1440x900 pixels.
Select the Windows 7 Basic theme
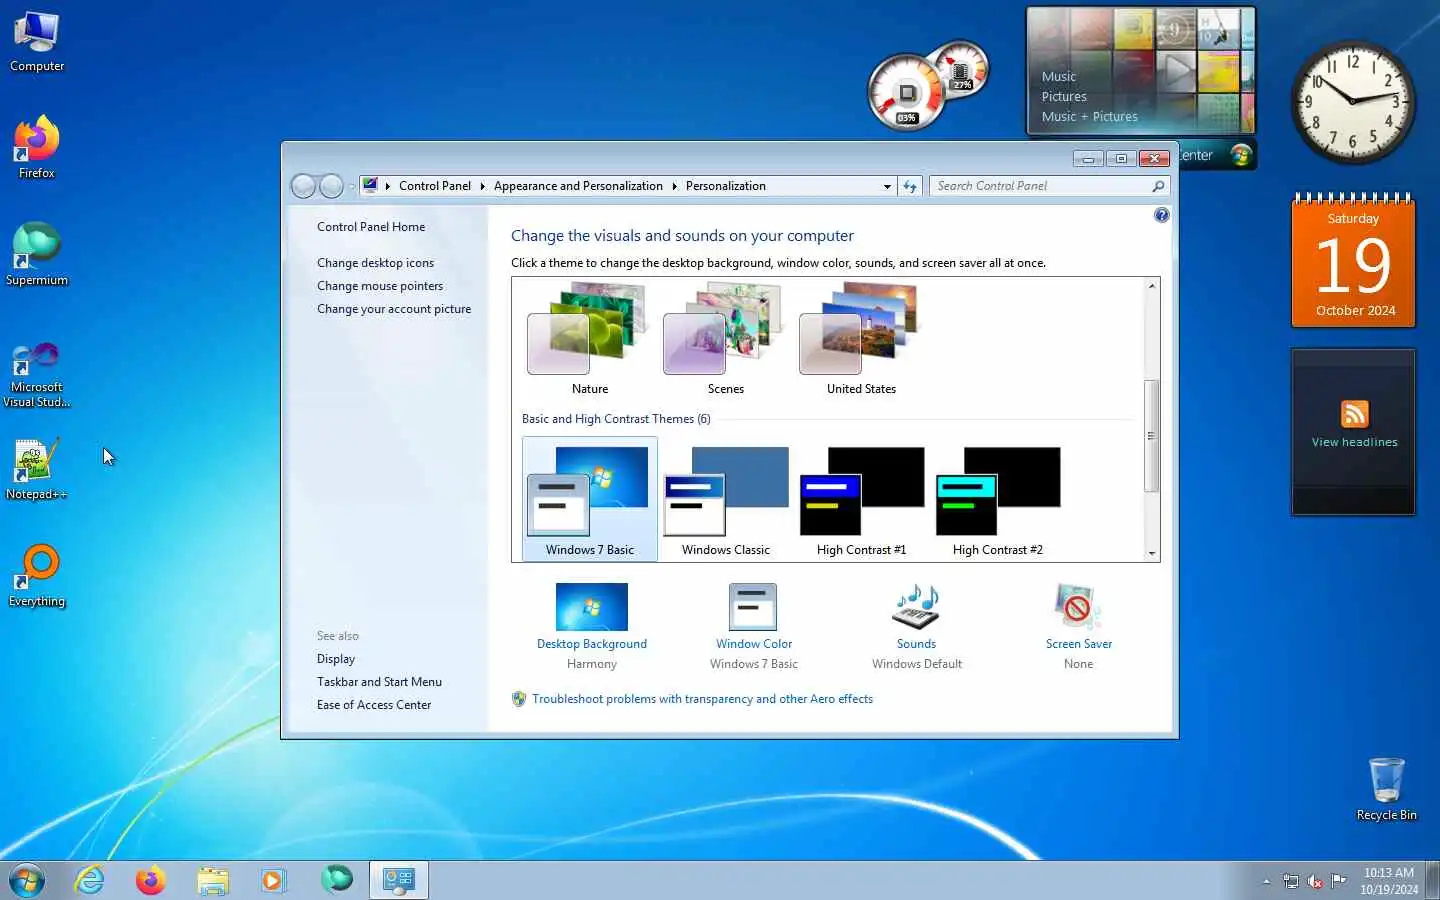(589, 499)
